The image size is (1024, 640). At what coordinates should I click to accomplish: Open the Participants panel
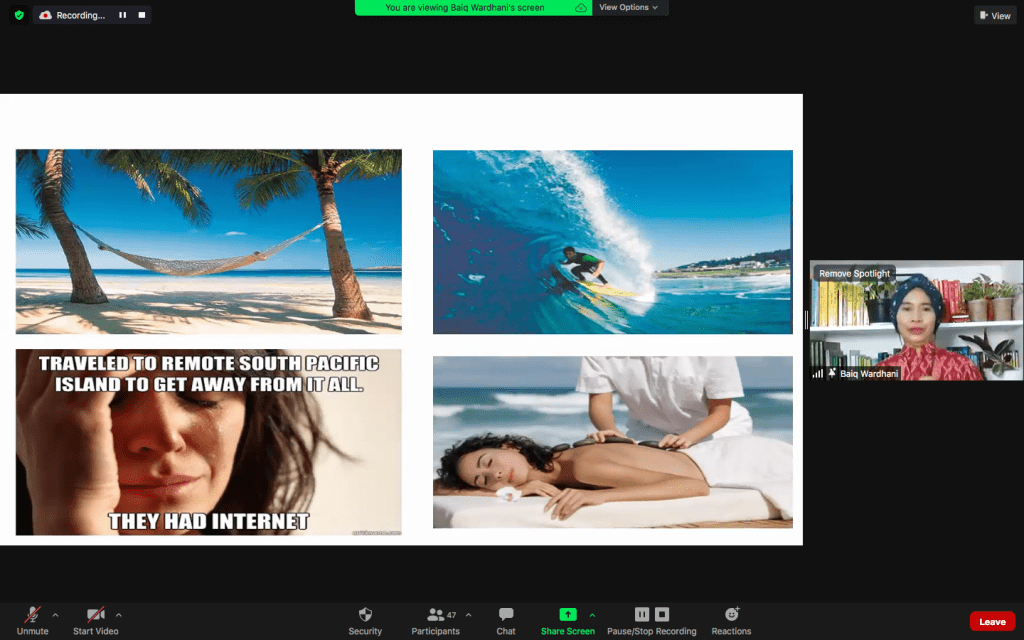pyautogui.click(x=435, y=620)
